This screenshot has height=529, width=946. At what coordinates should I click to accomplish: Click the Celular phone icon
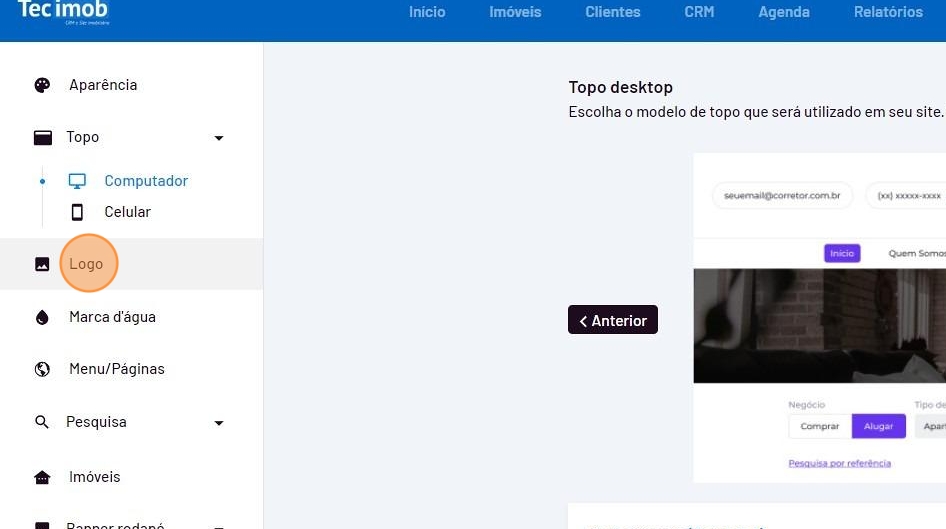[77, 212]
